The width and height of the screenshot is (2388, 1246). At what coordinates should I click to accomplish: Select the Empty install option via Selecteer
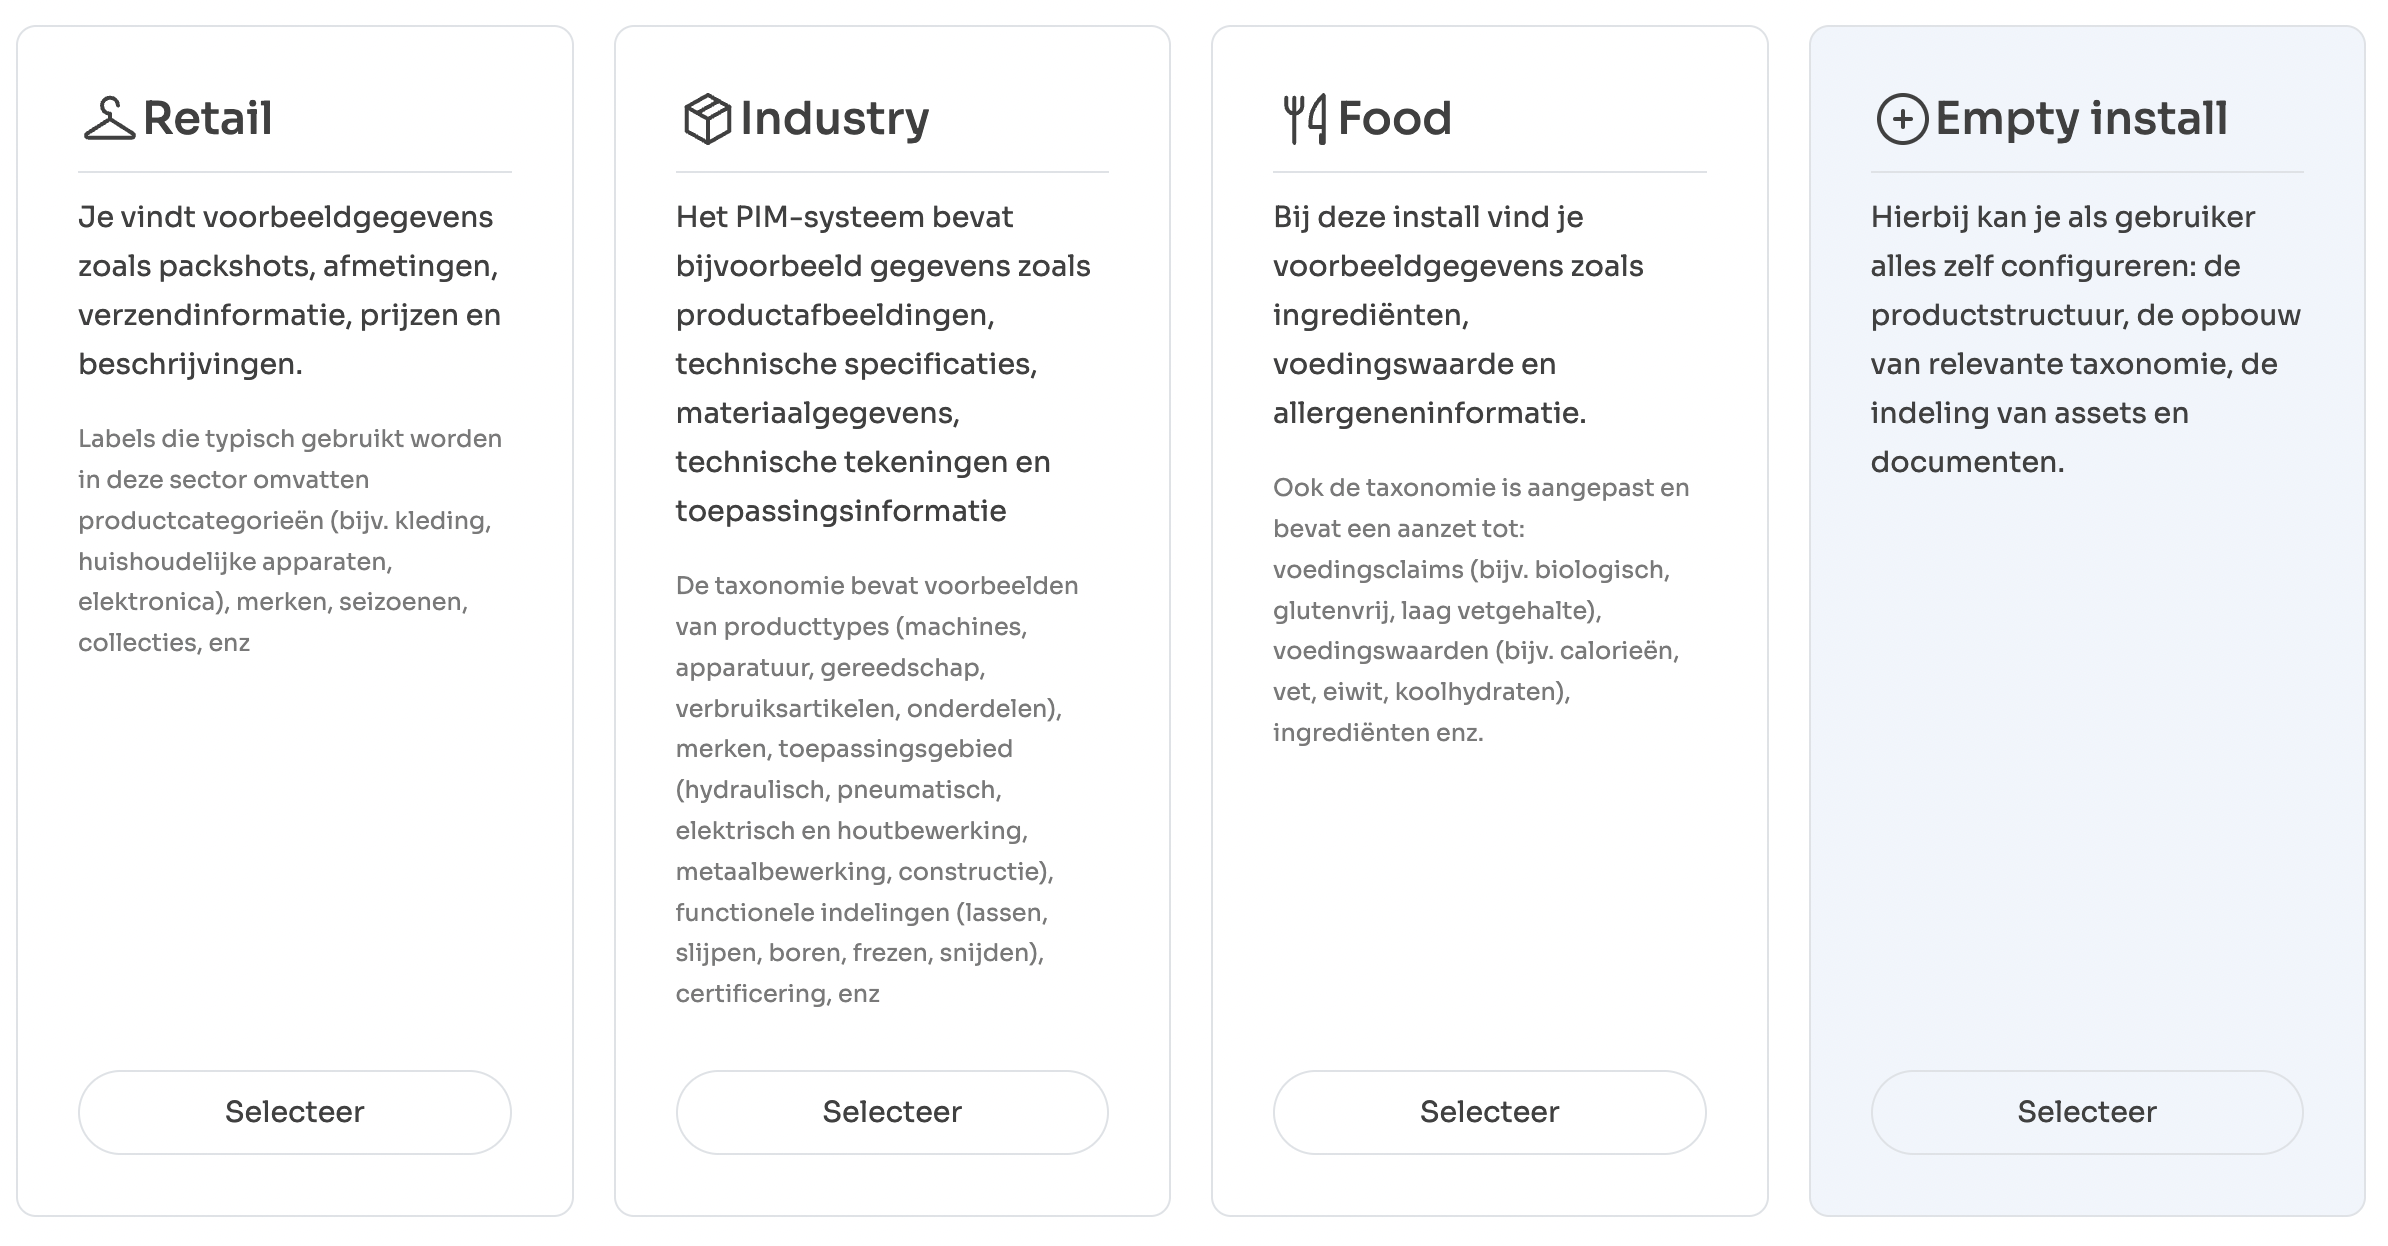click(2086, 1112)
